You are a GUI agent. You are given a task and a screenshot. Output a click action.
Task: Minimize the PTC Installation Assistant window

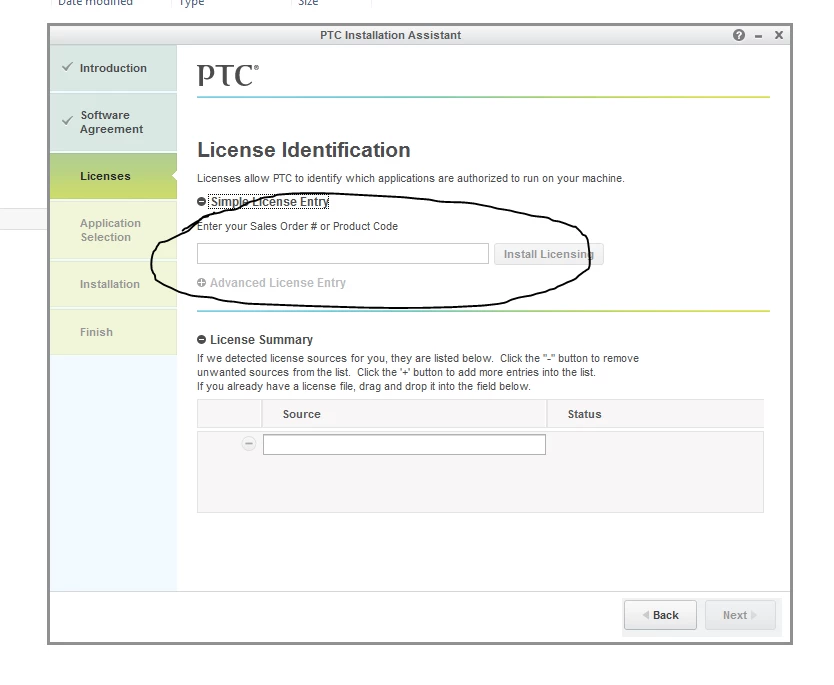pyautogui.click(x=758, y=36)
